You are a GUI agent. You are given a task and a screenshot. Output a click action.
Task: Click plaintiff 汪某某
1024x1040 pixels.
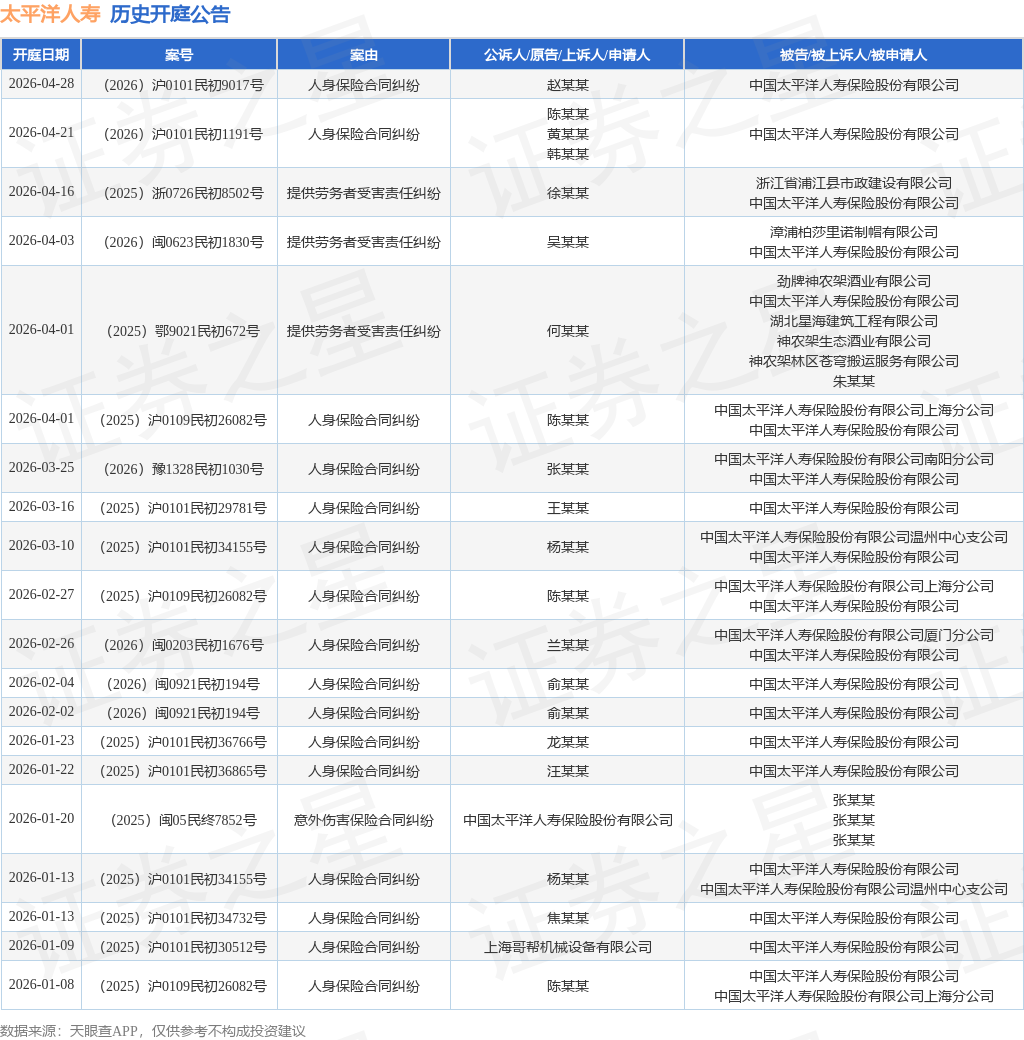[568, 771]
